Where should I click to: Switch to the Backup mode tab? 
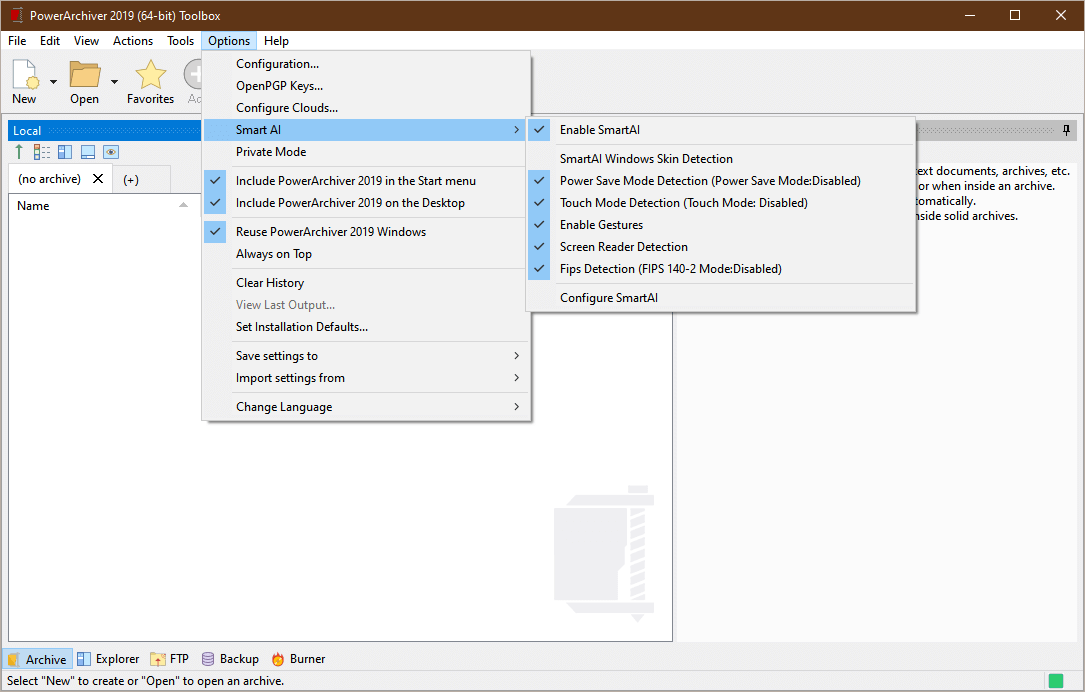click(x=230, y=659)
